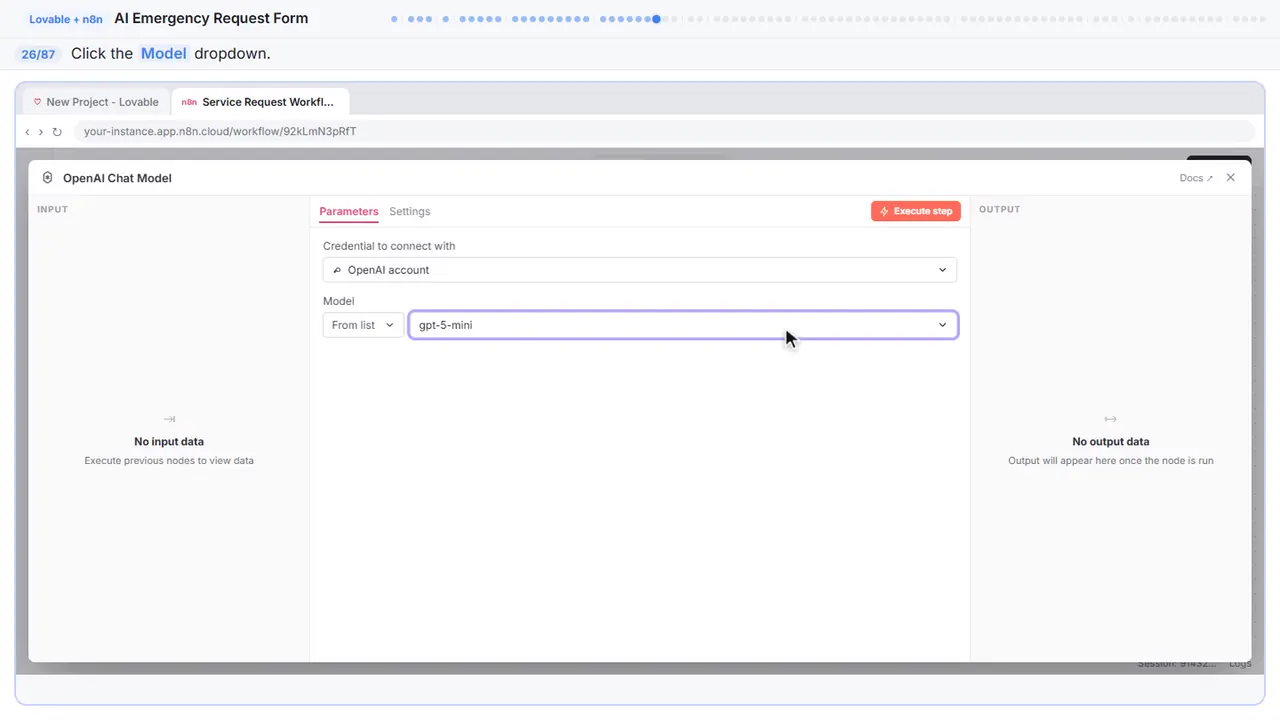Viewport: 1280px width, 720px height.
Task: Open the New Project - Lovable browser tab
Action: coord(96,102)
